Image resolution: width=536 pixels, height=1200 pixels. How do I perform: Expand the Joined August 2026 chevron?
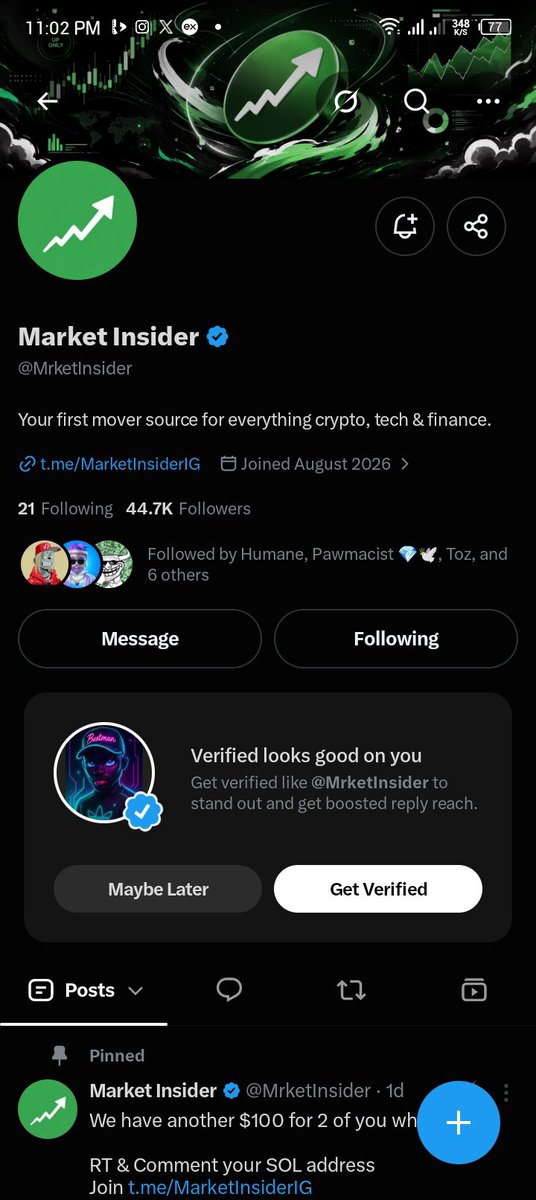[405, 464]
